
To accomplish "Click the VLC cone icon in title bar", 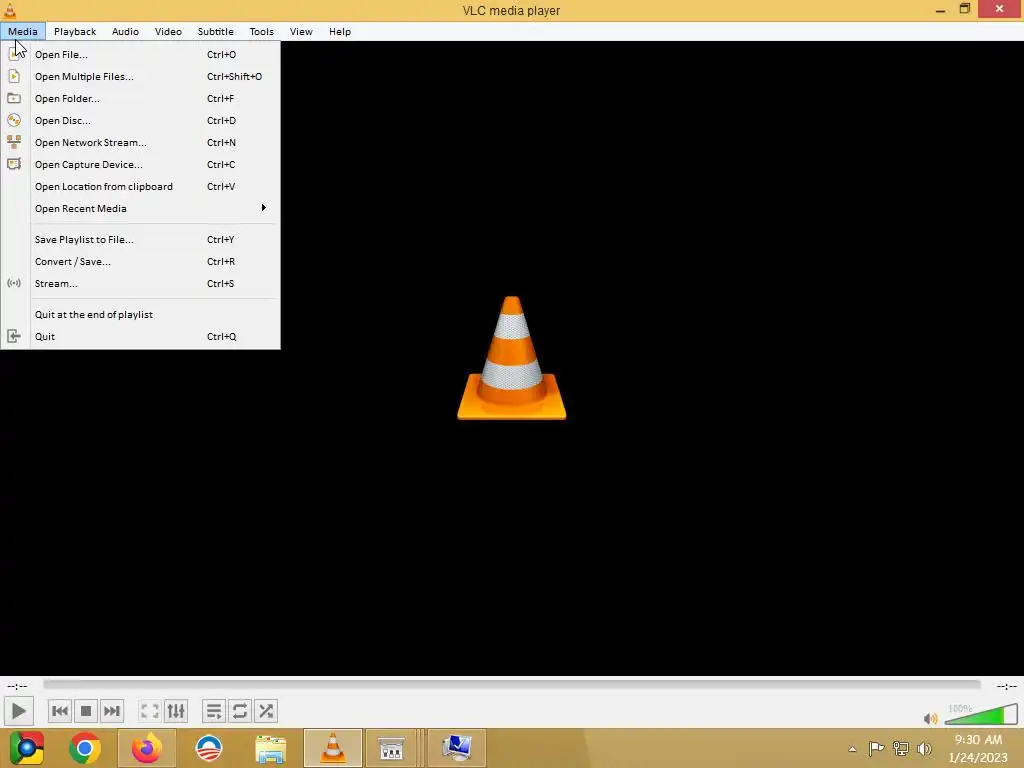I will tap(10, 10).
